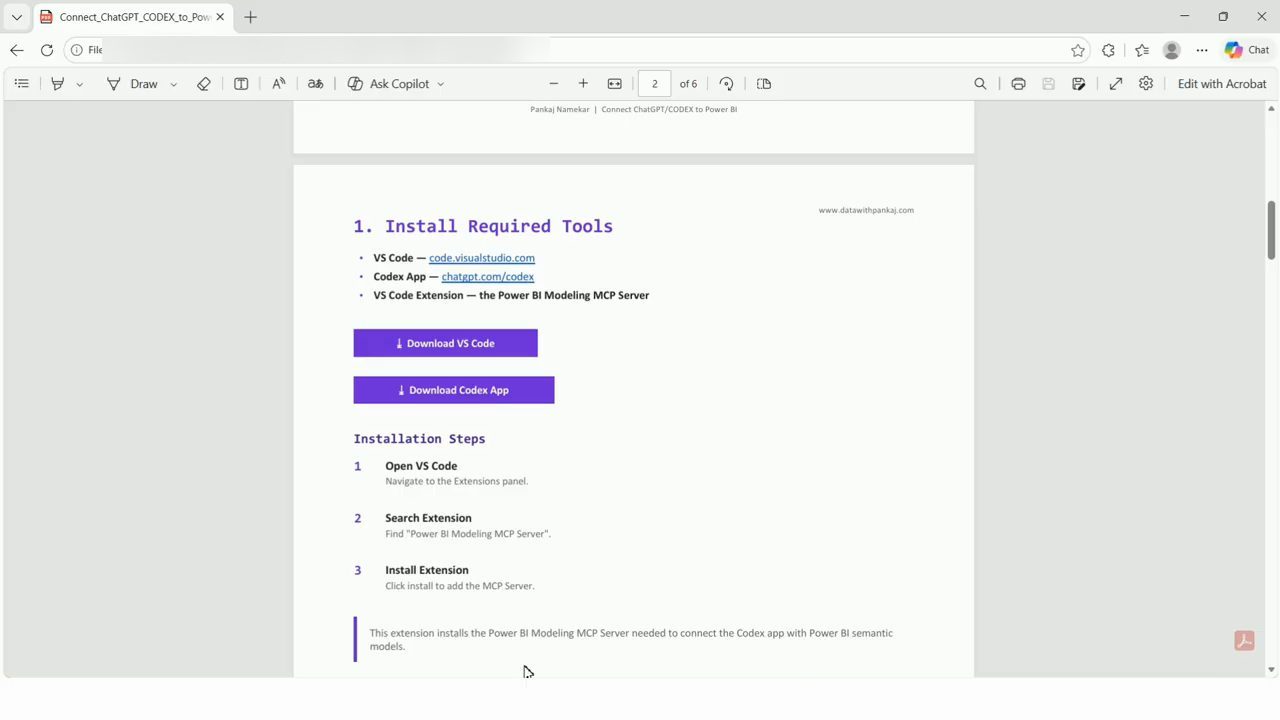Screen dimensions: 1280x720
Task: Open the PDF table of contents
Action: point(21,84)
